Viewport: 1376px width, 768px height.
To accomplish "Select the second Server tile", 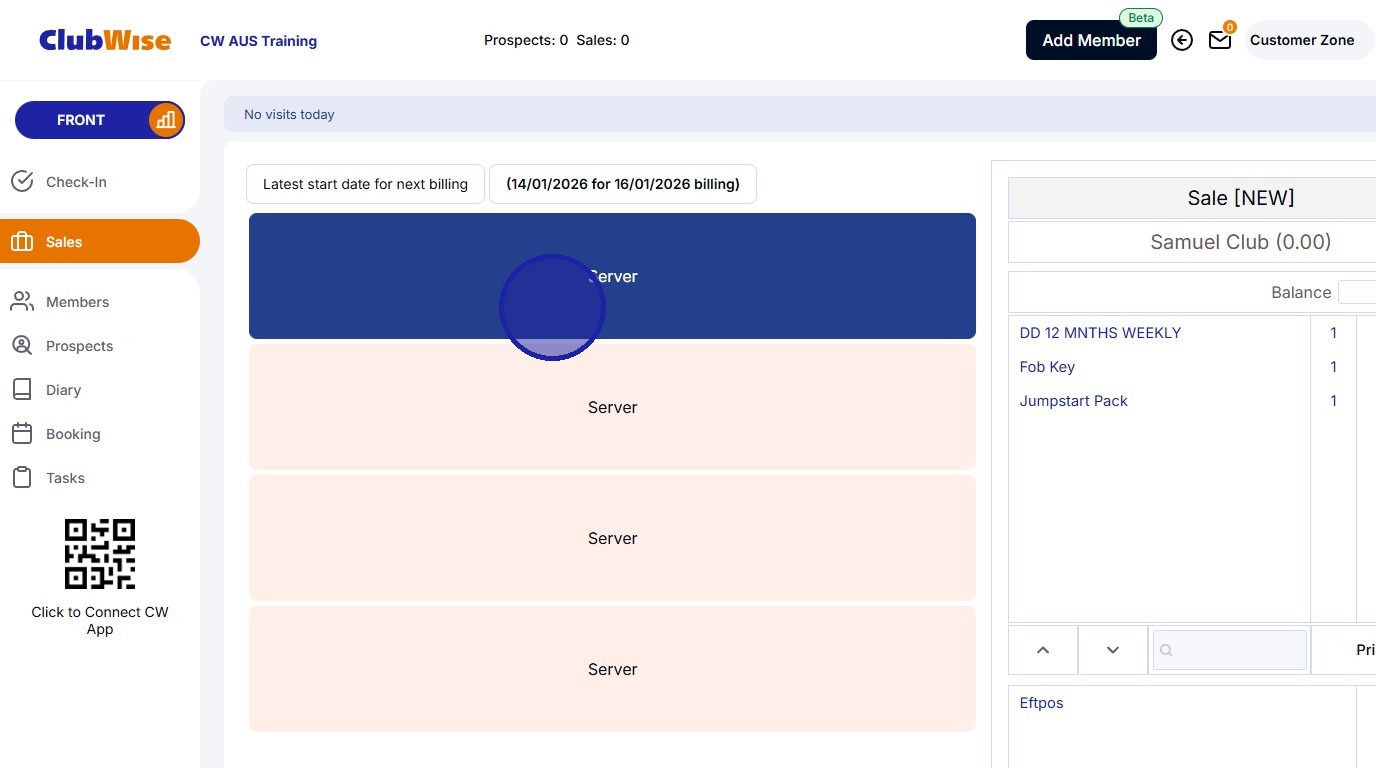I will (x=612, y=407).
